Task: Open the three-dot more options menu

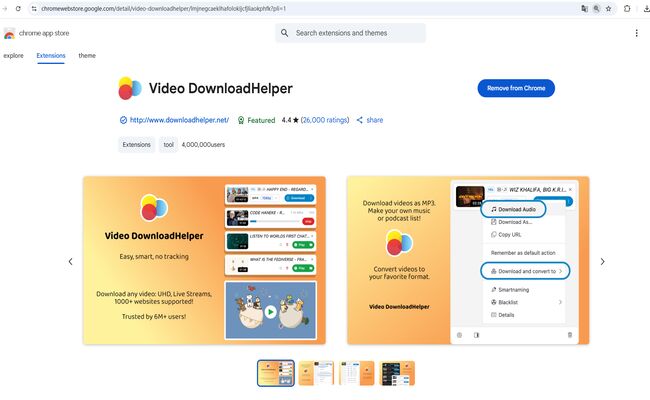Action: 636,33
